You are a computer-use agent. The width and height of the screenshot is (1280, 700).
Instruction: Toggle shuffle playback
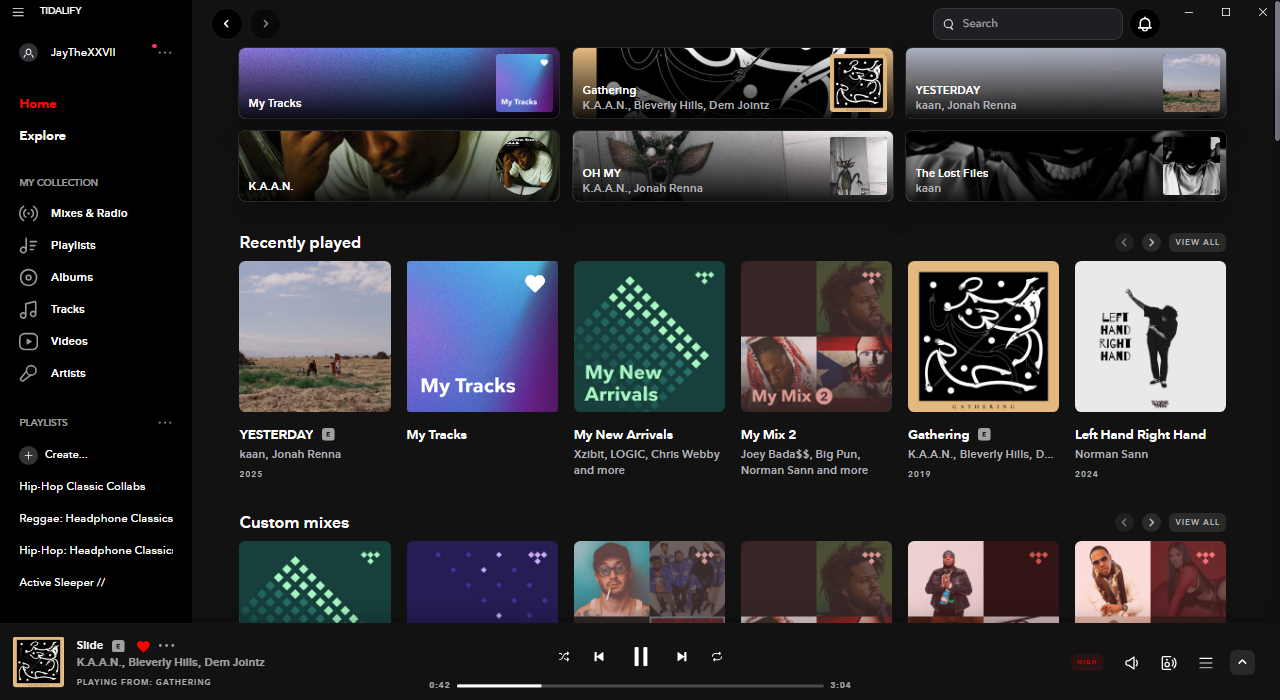pyautogui.click(x=564, y=657)
